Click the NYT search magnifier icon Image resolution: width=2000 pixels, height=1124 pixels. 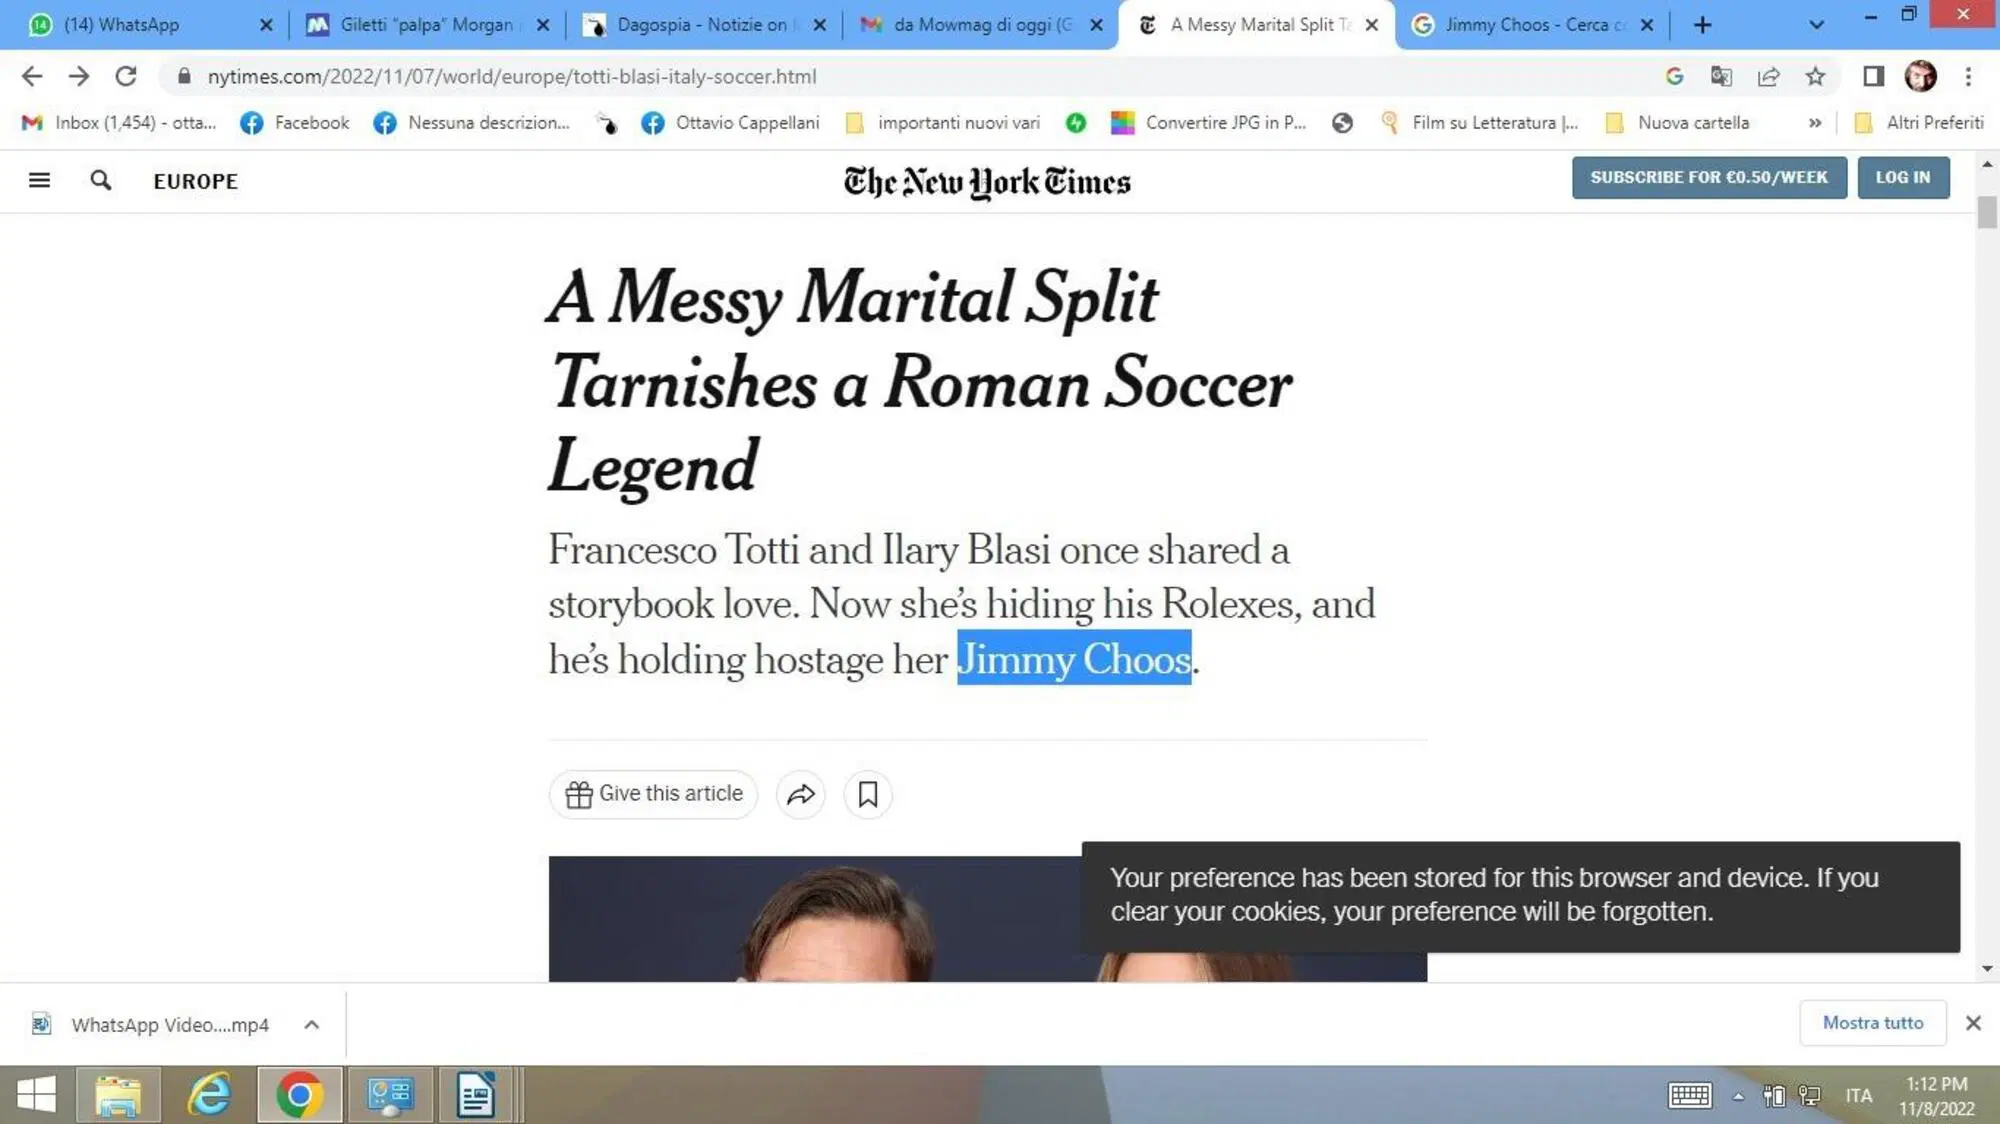(100, 180)
